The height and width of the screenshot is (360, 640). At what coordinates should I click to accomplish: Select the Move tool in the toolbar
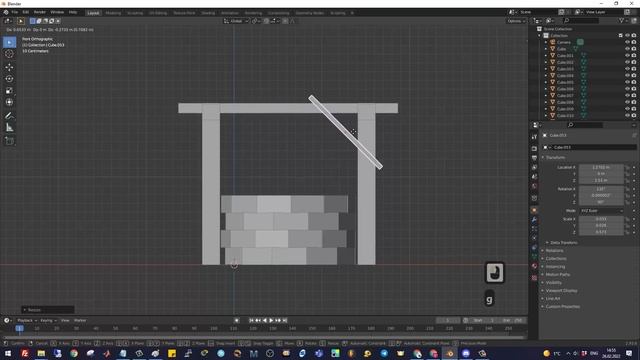tap(9, 67)
